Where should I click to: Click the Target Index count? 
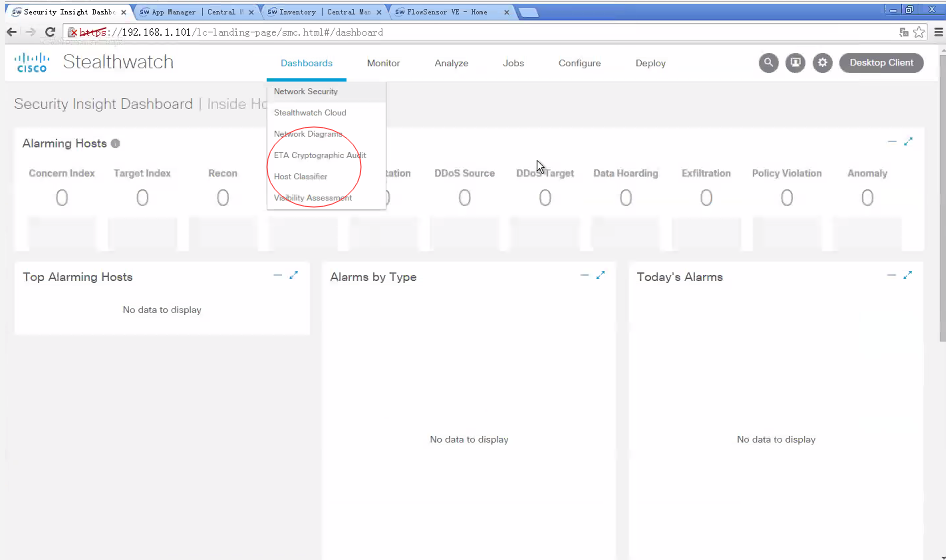142,198
